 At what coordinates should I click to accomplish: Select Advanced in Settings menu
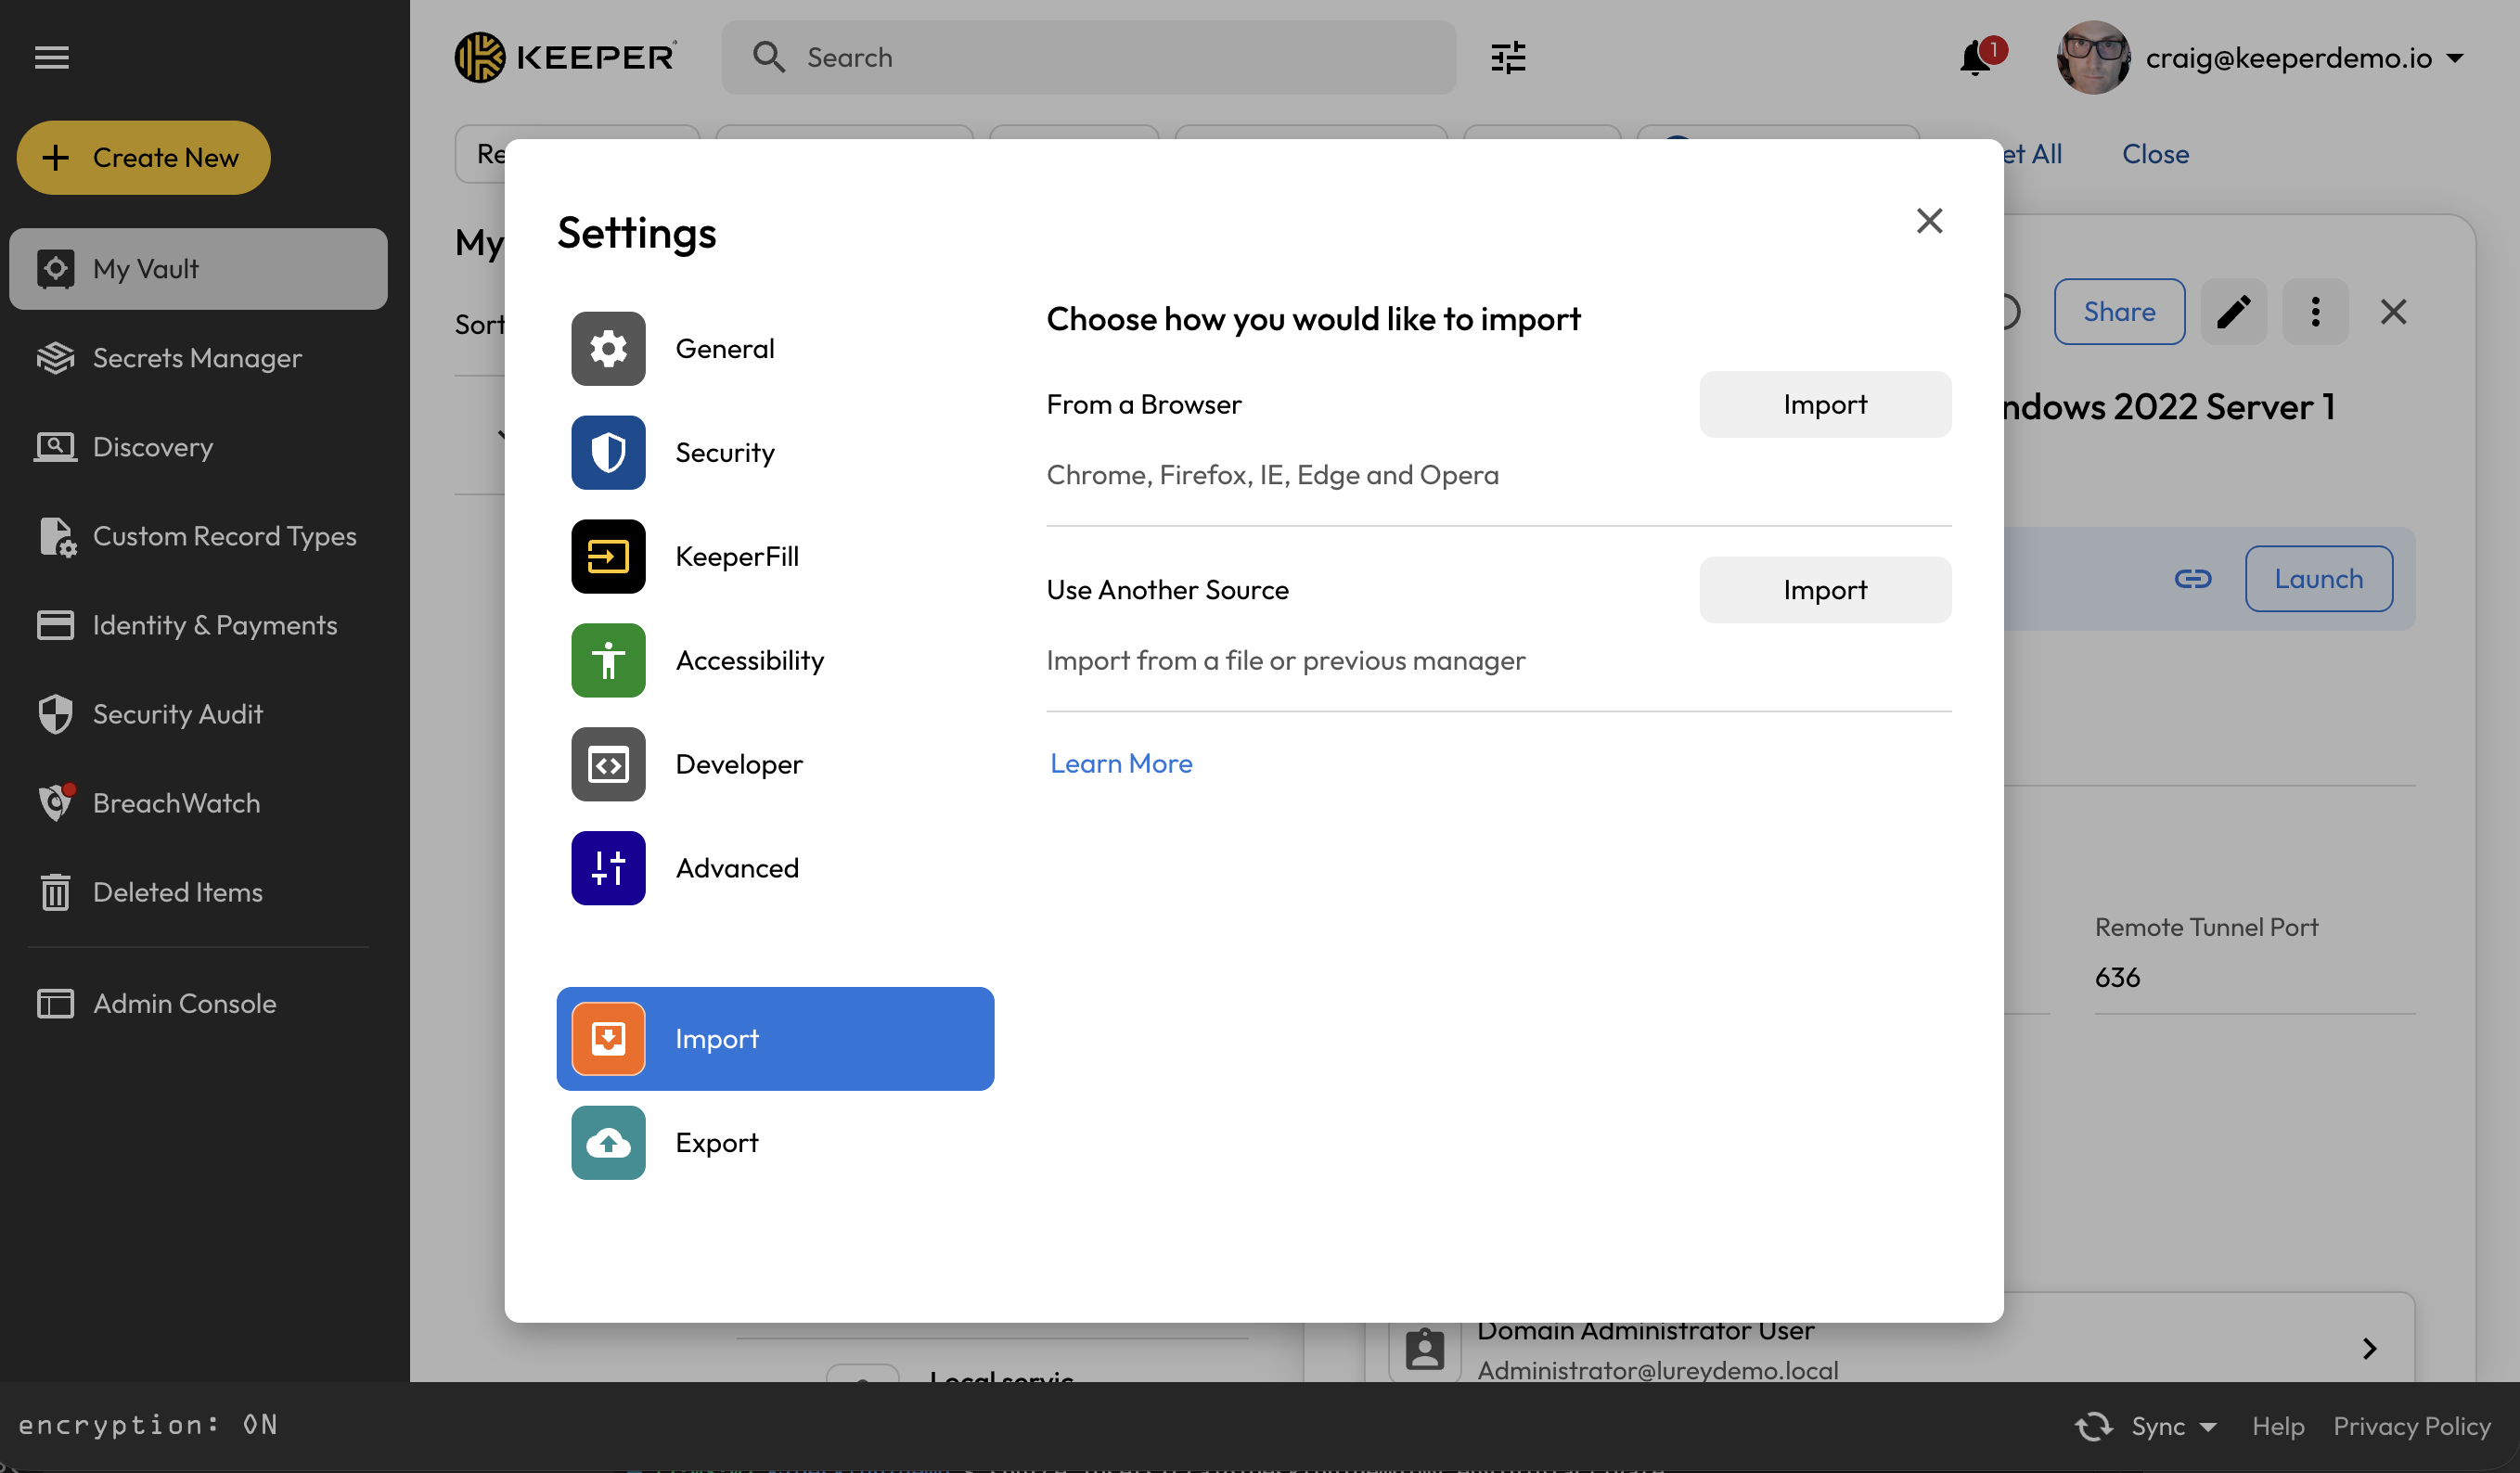pos(737,868)
